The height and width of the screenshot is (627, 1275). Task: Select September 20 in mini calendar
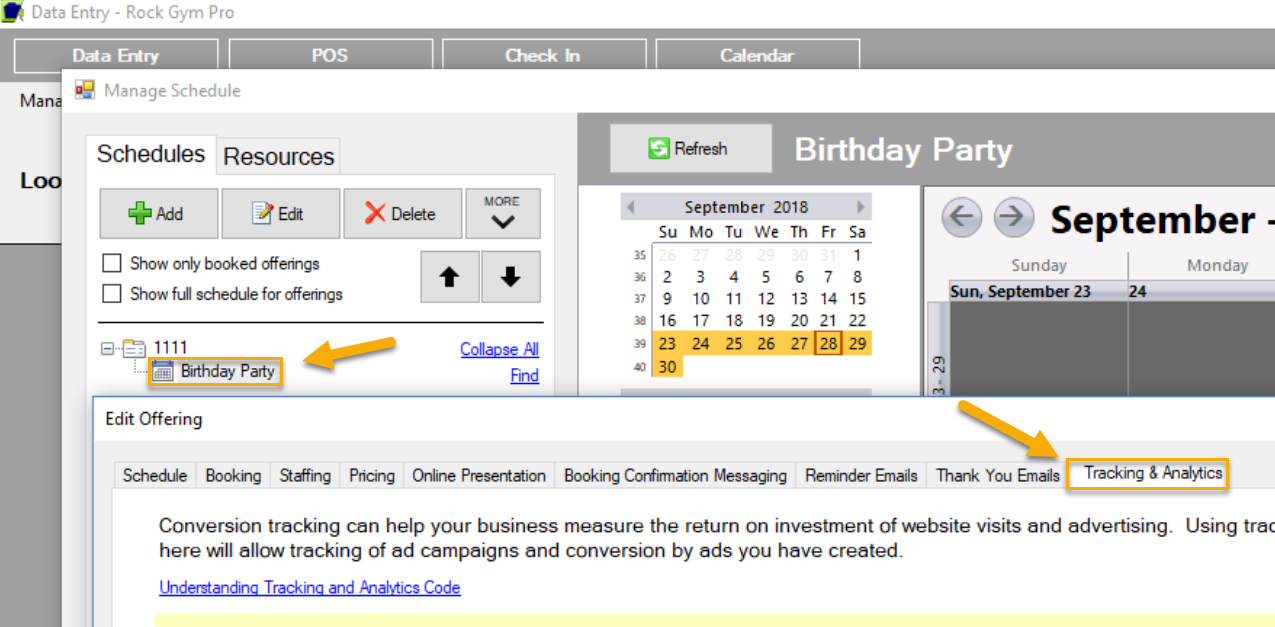(799, 321)
